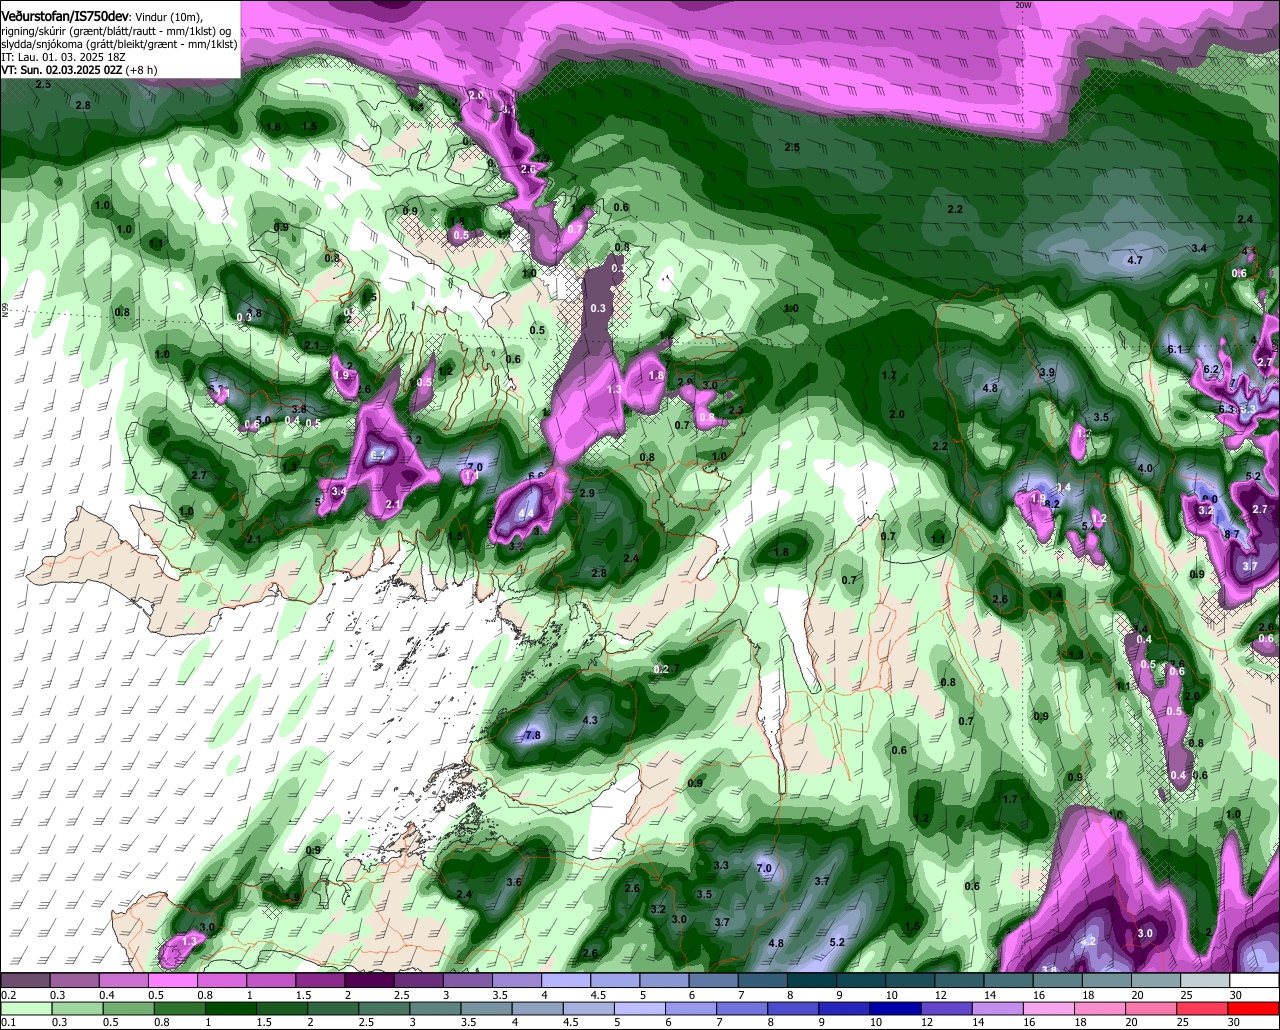Click the red swatch ending the lower legend row

pyautogui.click(x=1251, y=1008)
